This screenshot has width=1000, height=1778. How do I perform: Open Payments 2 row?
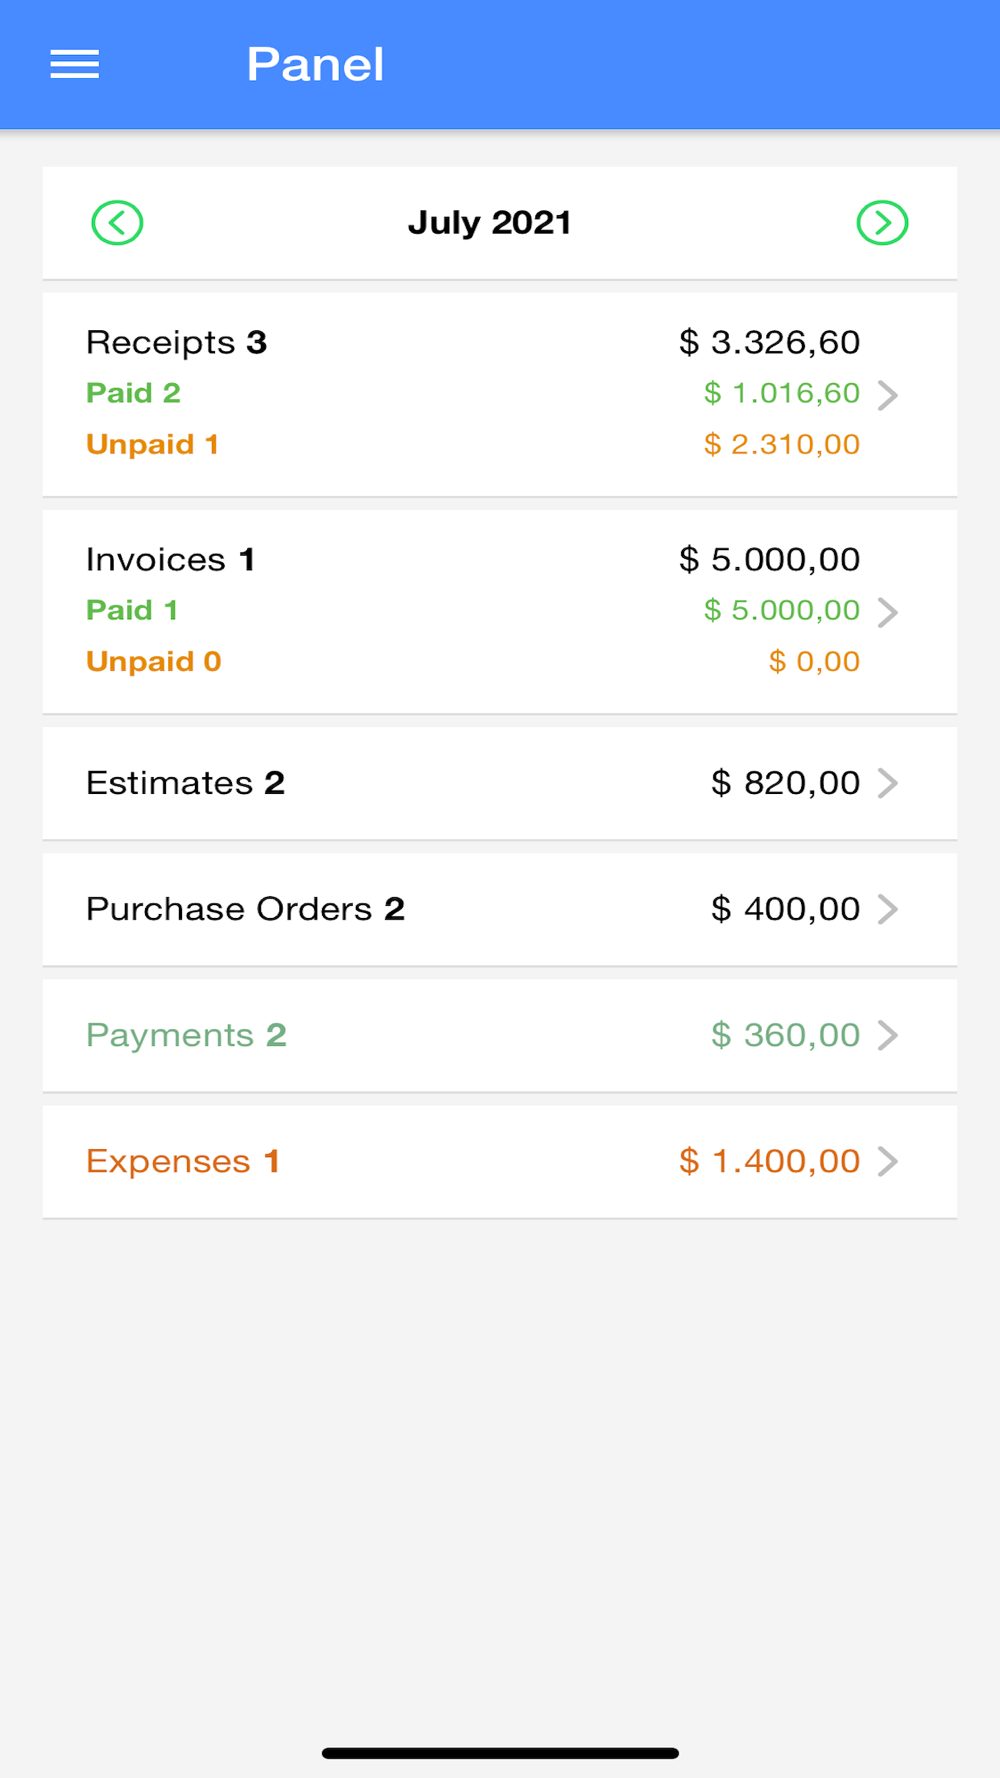tap(500, 1035)
